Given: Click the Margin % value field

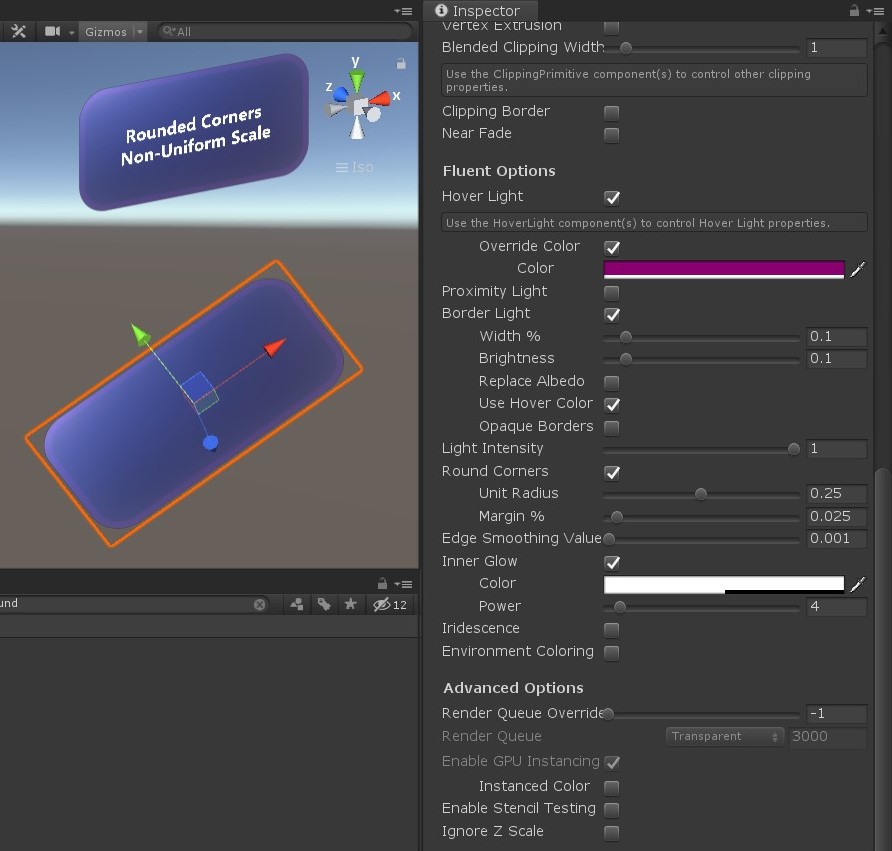Looking at the screenshot, I should 836,517.
